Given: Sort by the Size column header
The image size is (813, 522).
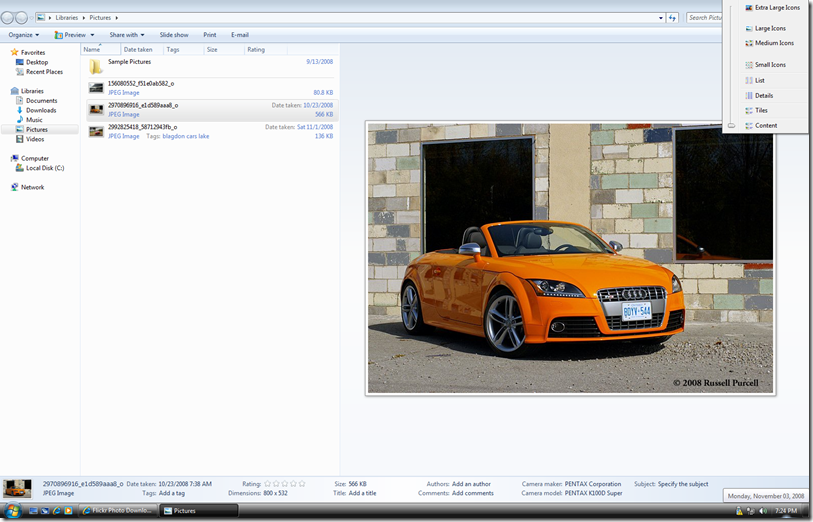Looking at the screenshot, I should tap(224, 49).
